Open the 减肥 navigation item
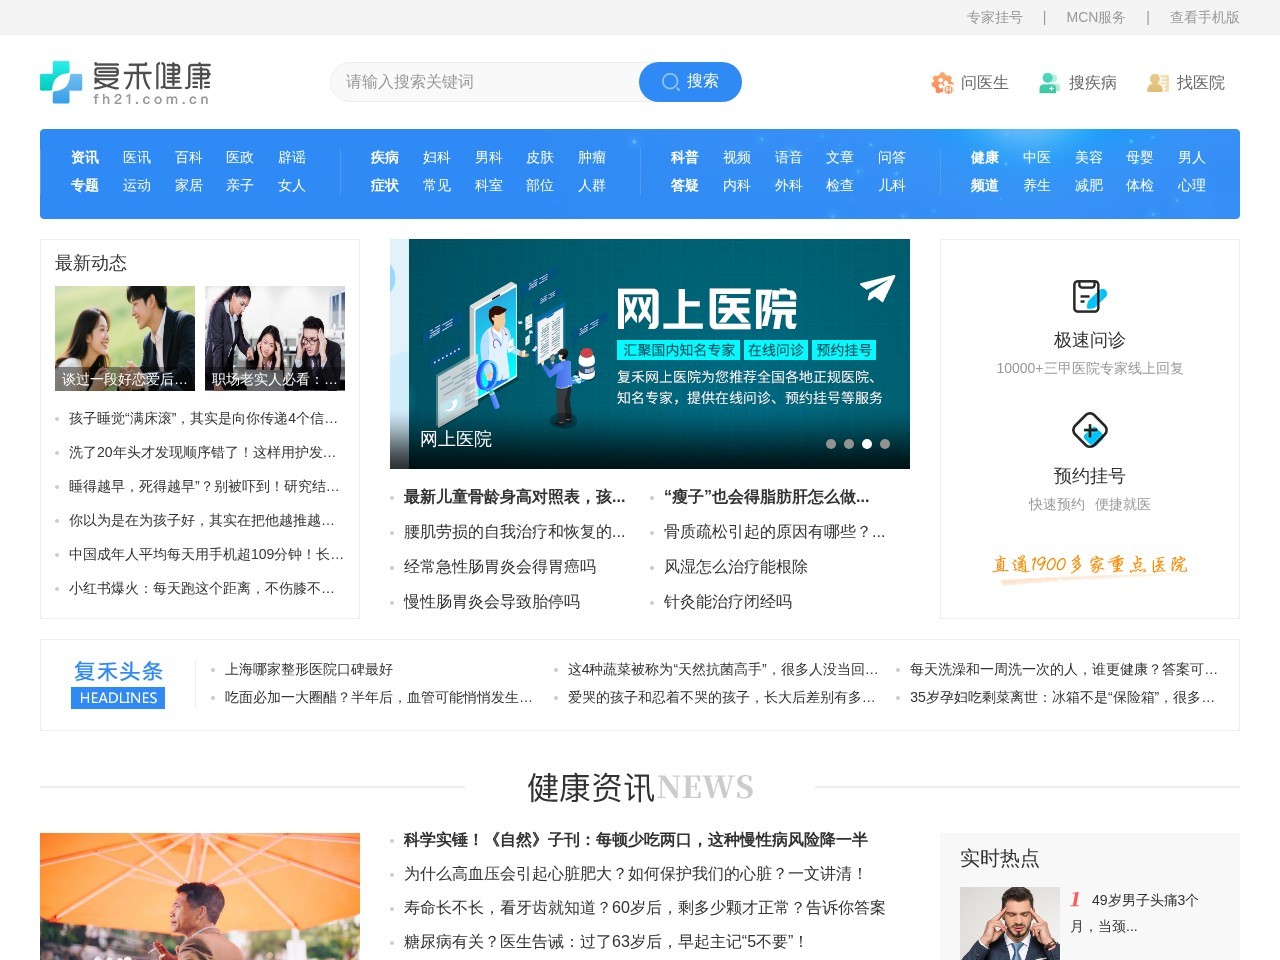This screenshot has width=1280, height=960. [x=1089, y=185]
